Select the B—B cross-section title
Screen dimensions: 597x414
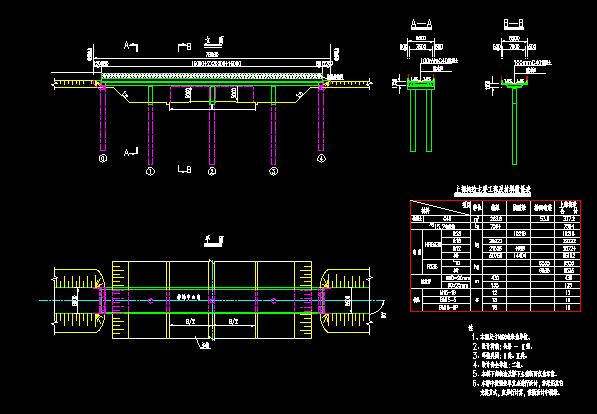[x=514, y=25]
